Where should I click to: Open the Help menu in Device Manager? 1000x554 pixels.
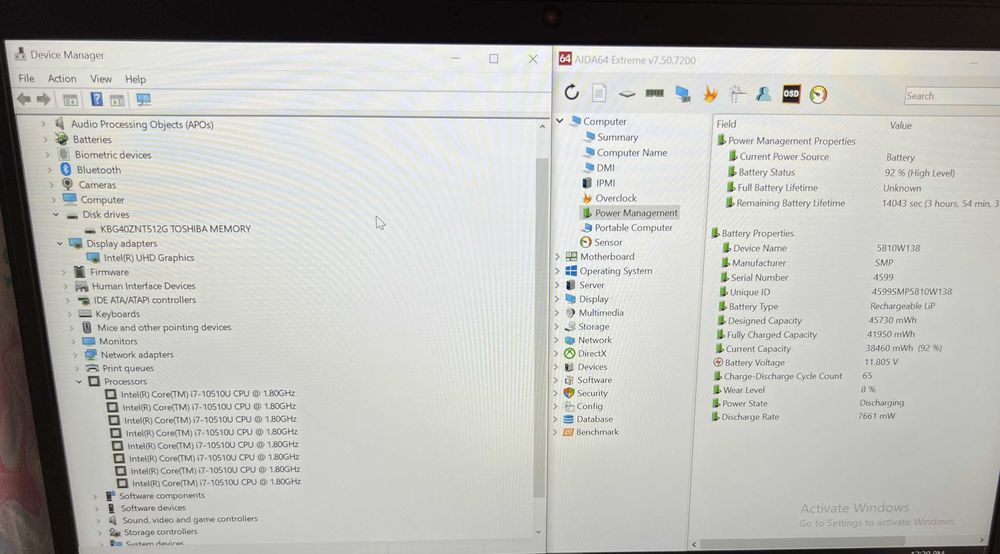click(x=135, y=79)
